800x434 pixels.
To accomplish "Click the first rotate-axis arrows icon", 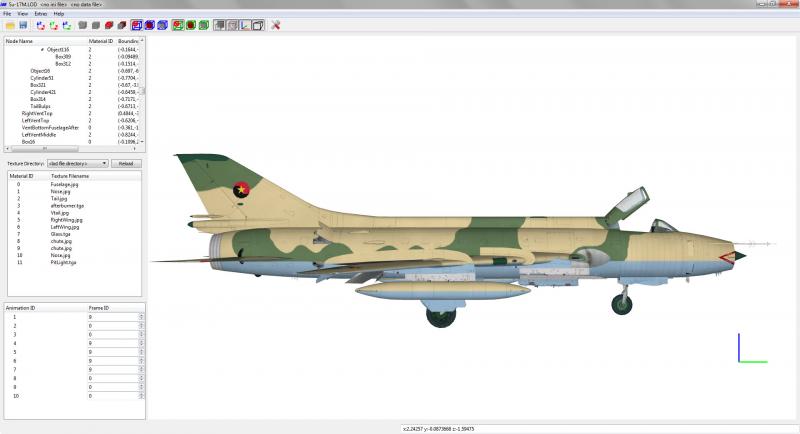I will click(41, 25).
